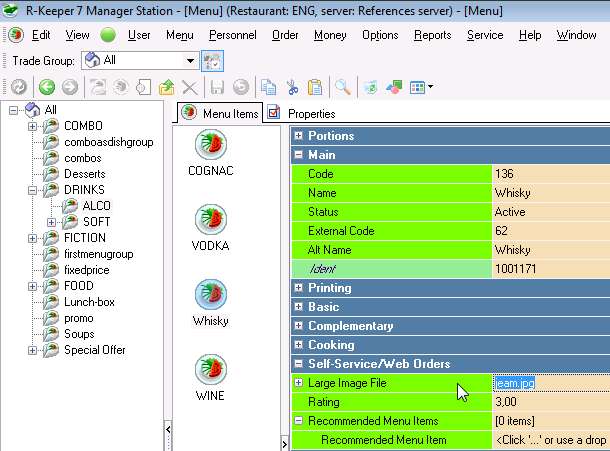
Task: Open the Money menu
Action: pos(330,35)
